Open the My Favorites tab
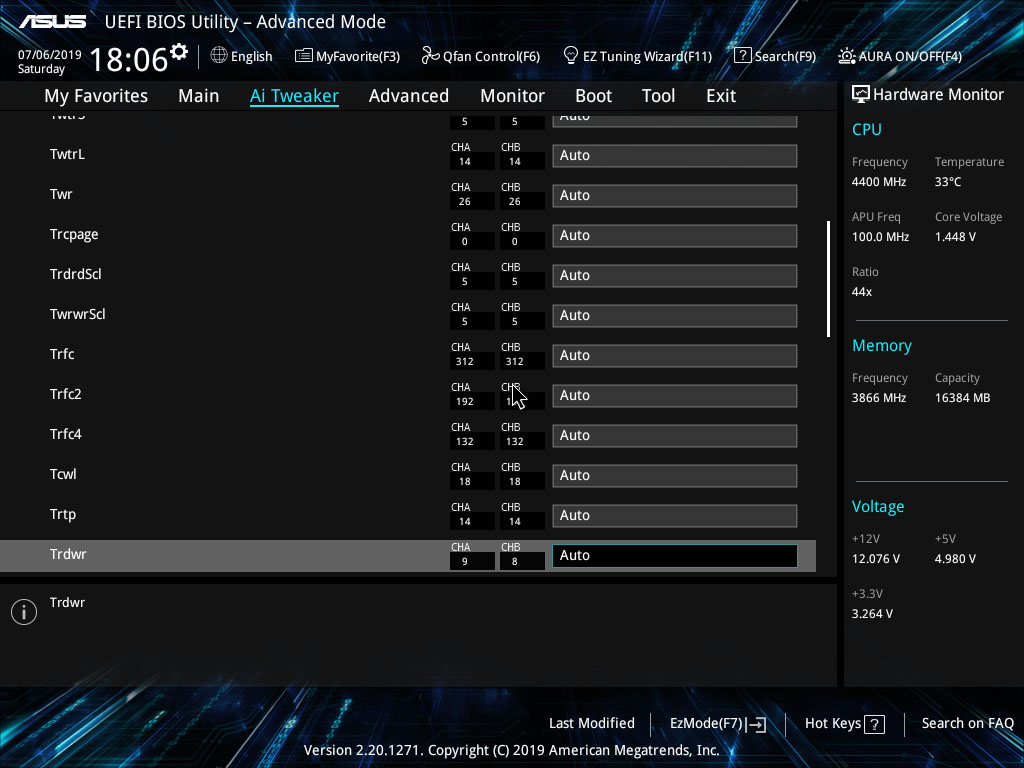1024x768 pixels. coord(96,96)
